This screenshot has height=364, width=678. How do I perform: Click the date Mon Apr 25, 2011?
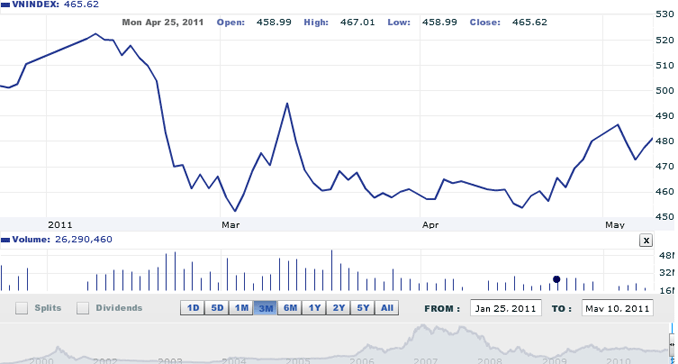[163, 22]
